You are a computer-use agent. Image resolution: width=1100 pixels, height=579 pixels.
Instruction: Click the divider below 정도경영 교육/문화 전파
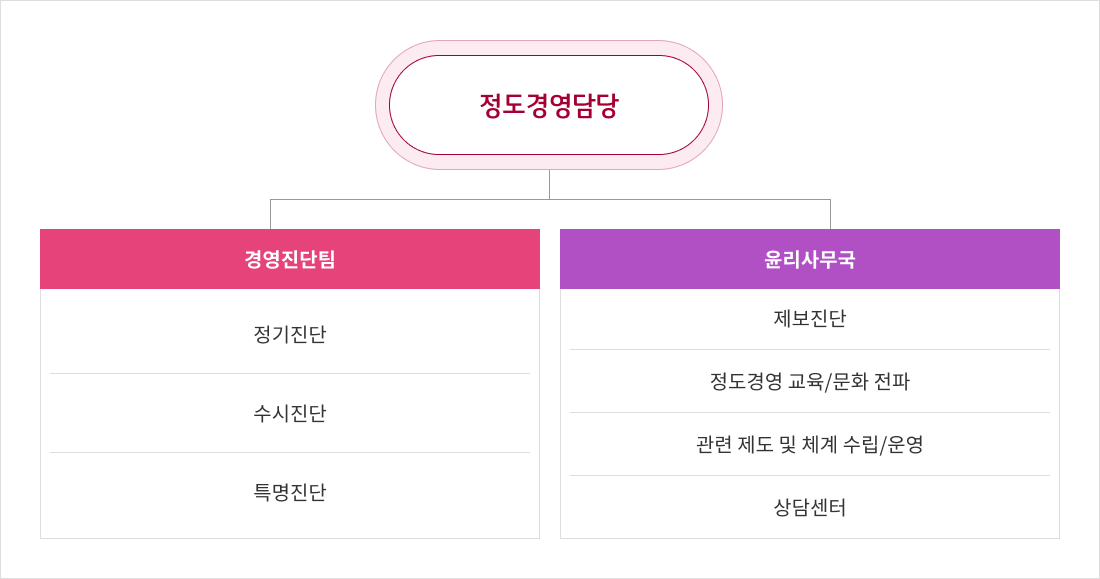(x=810, y=413)
